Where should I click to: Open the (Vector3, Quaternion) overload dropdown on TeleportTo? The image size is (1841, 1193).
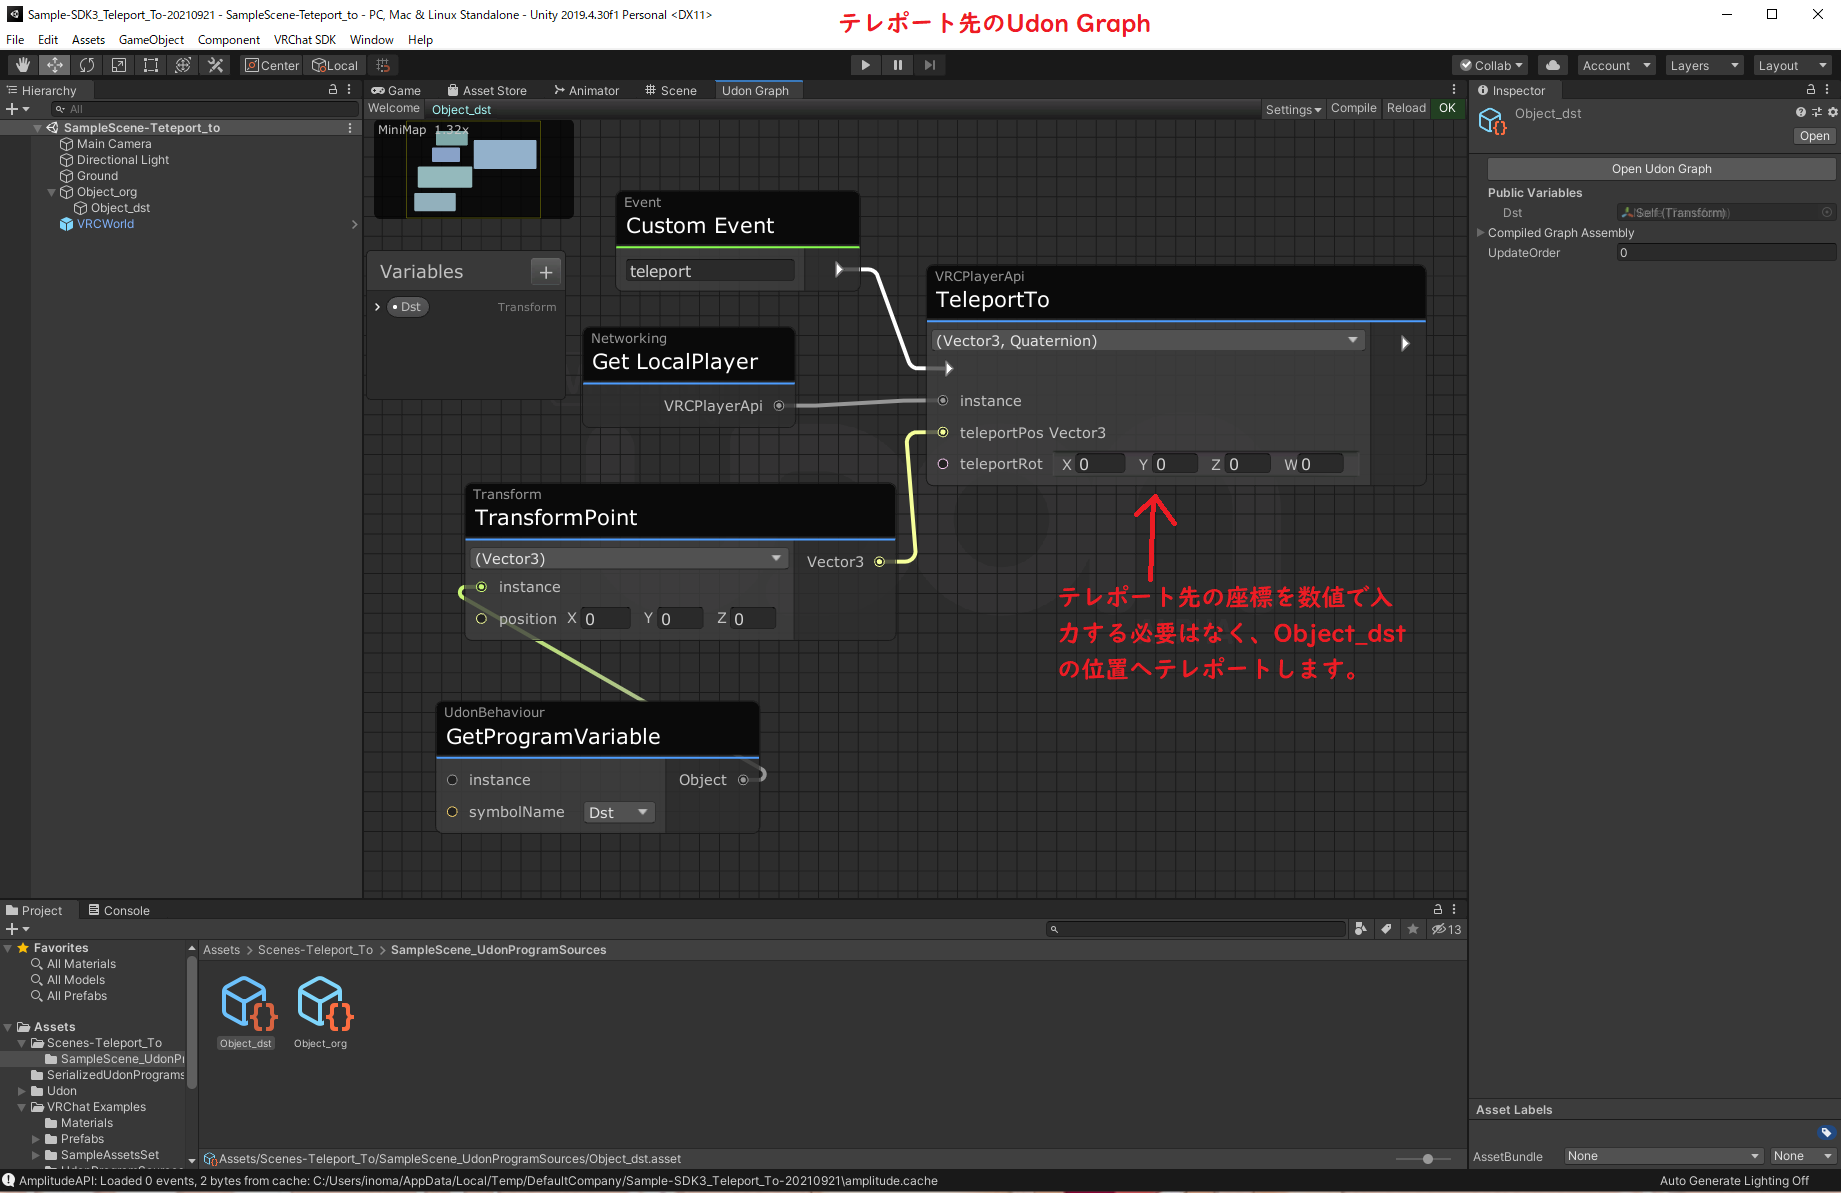pyautogui.click(x=1146, y=340)
